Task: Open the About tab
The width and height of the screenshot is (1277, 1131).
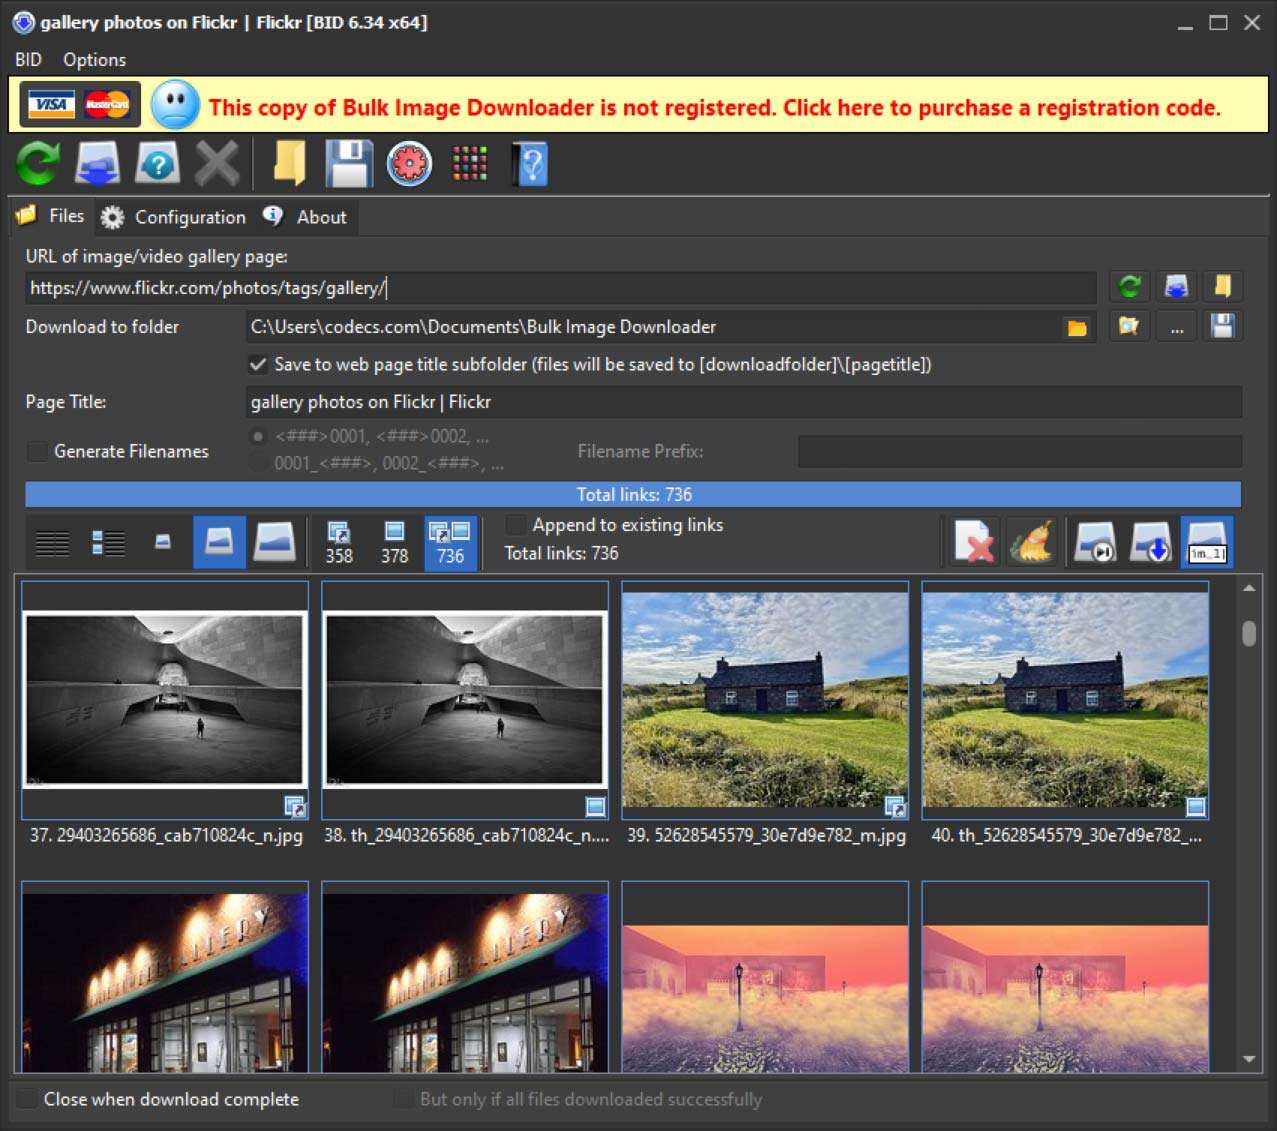Action: 305,217
